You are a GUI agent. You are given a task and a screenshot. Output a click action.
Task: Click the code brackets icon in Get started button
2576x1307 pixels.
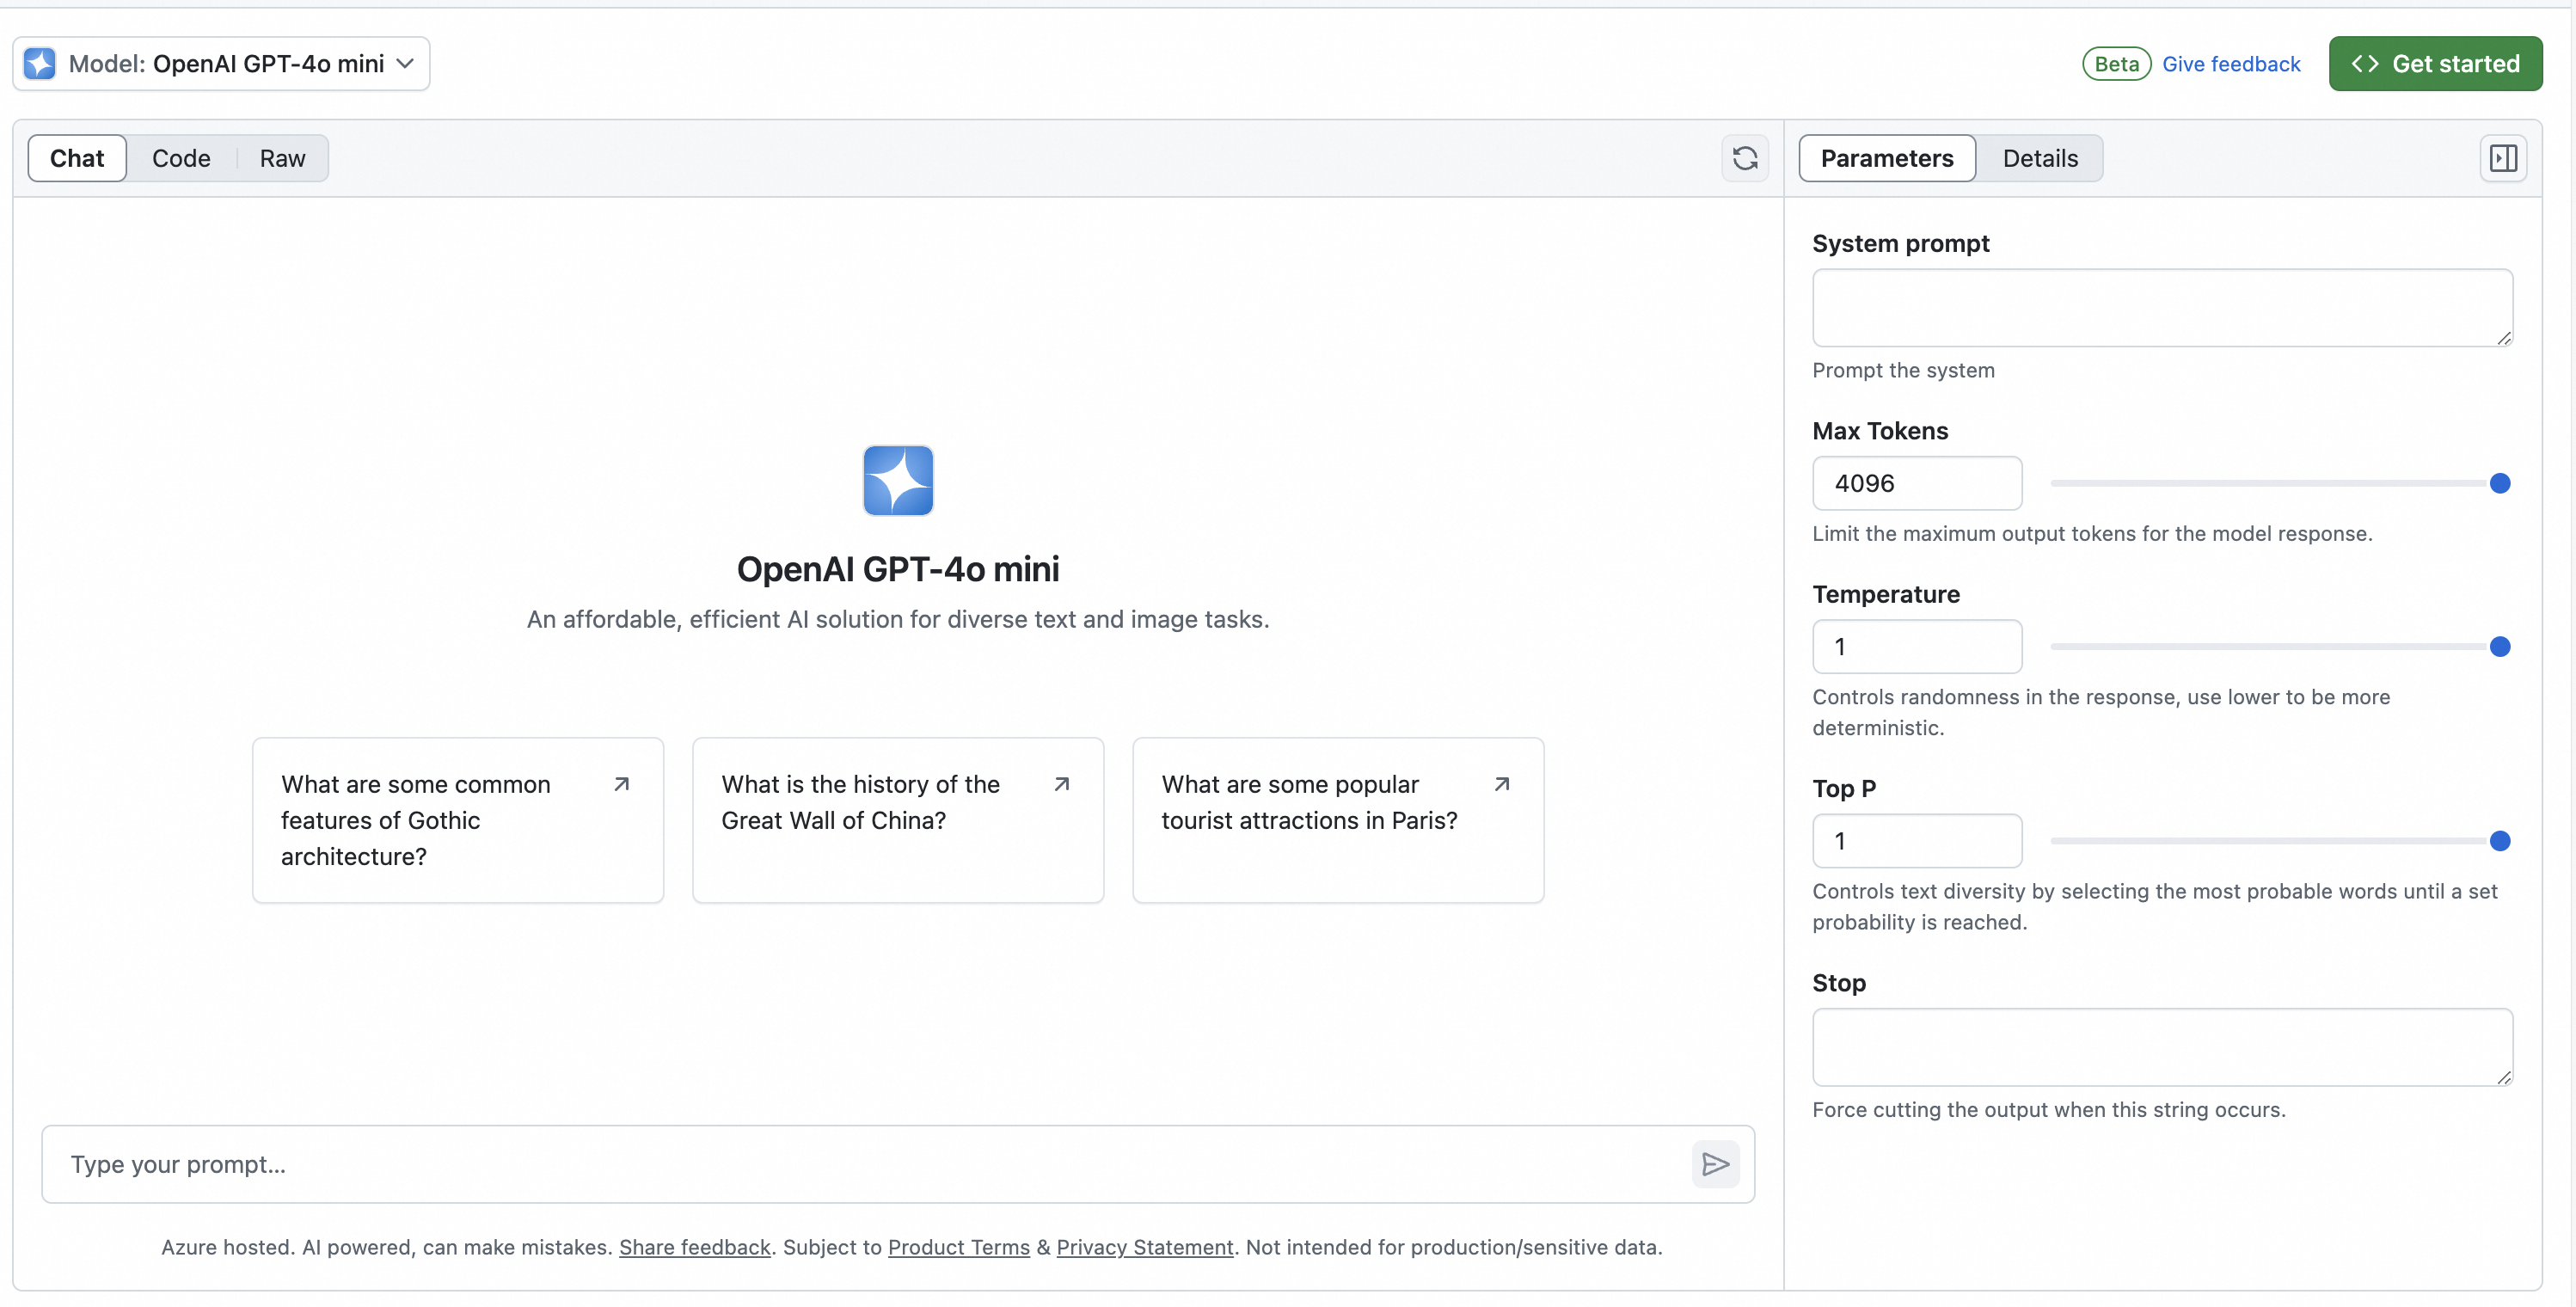pyautogui.click(x=2366, y=63)
